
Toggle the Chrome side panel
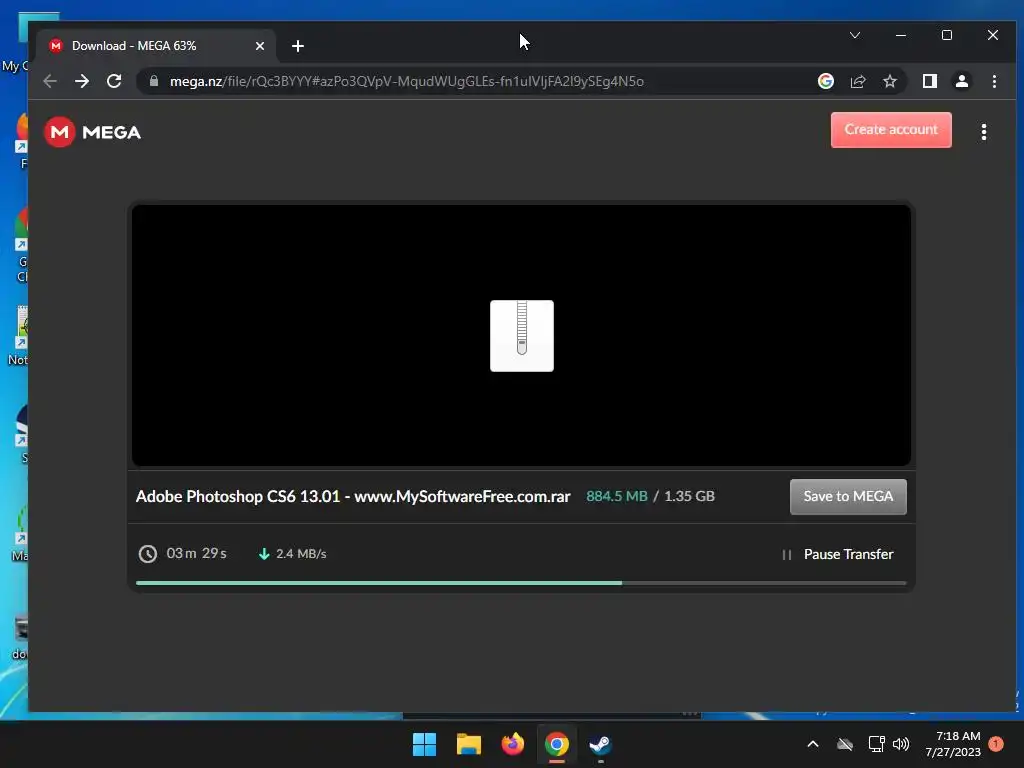[x=929, y=81]
